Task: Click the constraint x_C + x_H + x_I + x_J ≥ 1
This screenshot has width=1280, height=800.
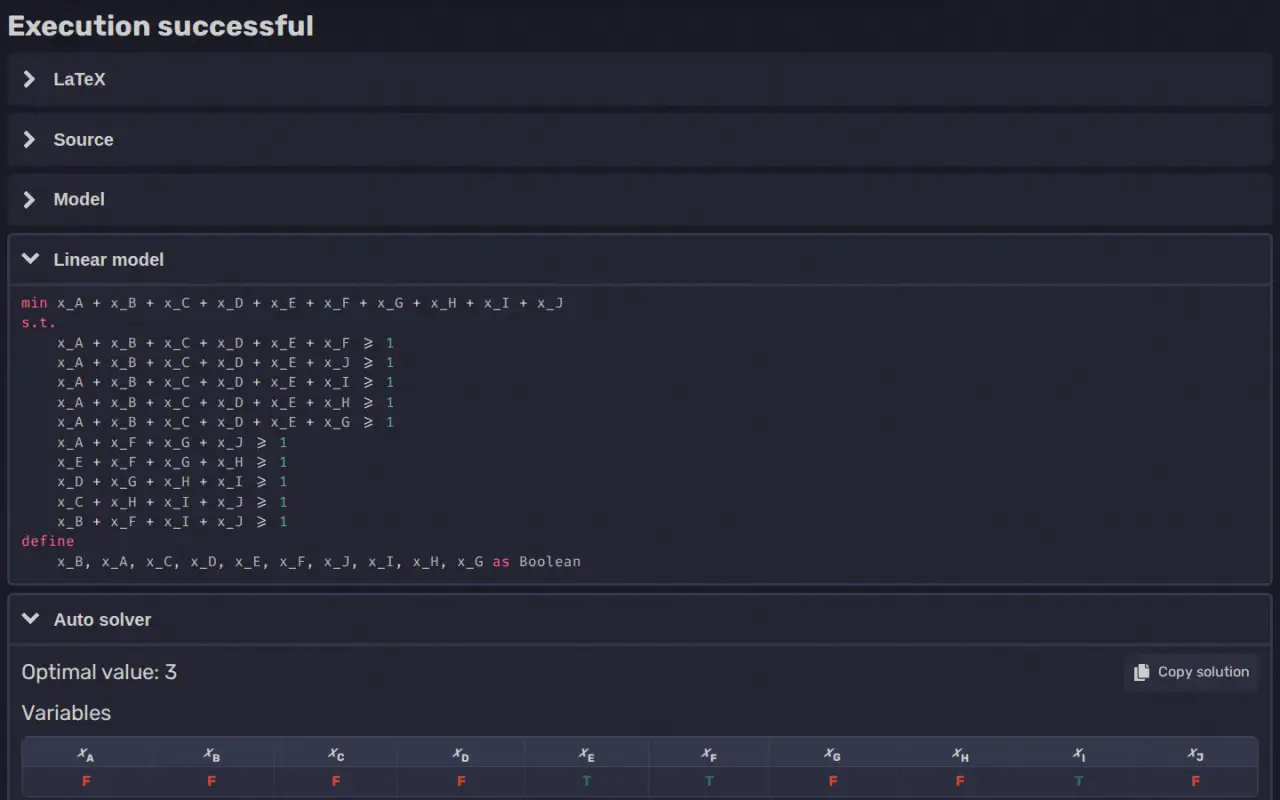Action: pyautogui.click(x=172, y=502)
